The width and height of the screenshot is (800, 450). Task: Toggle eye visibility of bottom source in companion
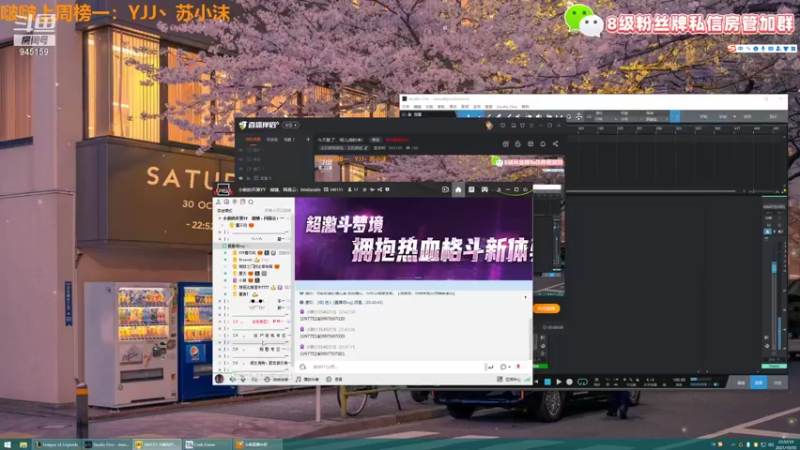(241, 178)
